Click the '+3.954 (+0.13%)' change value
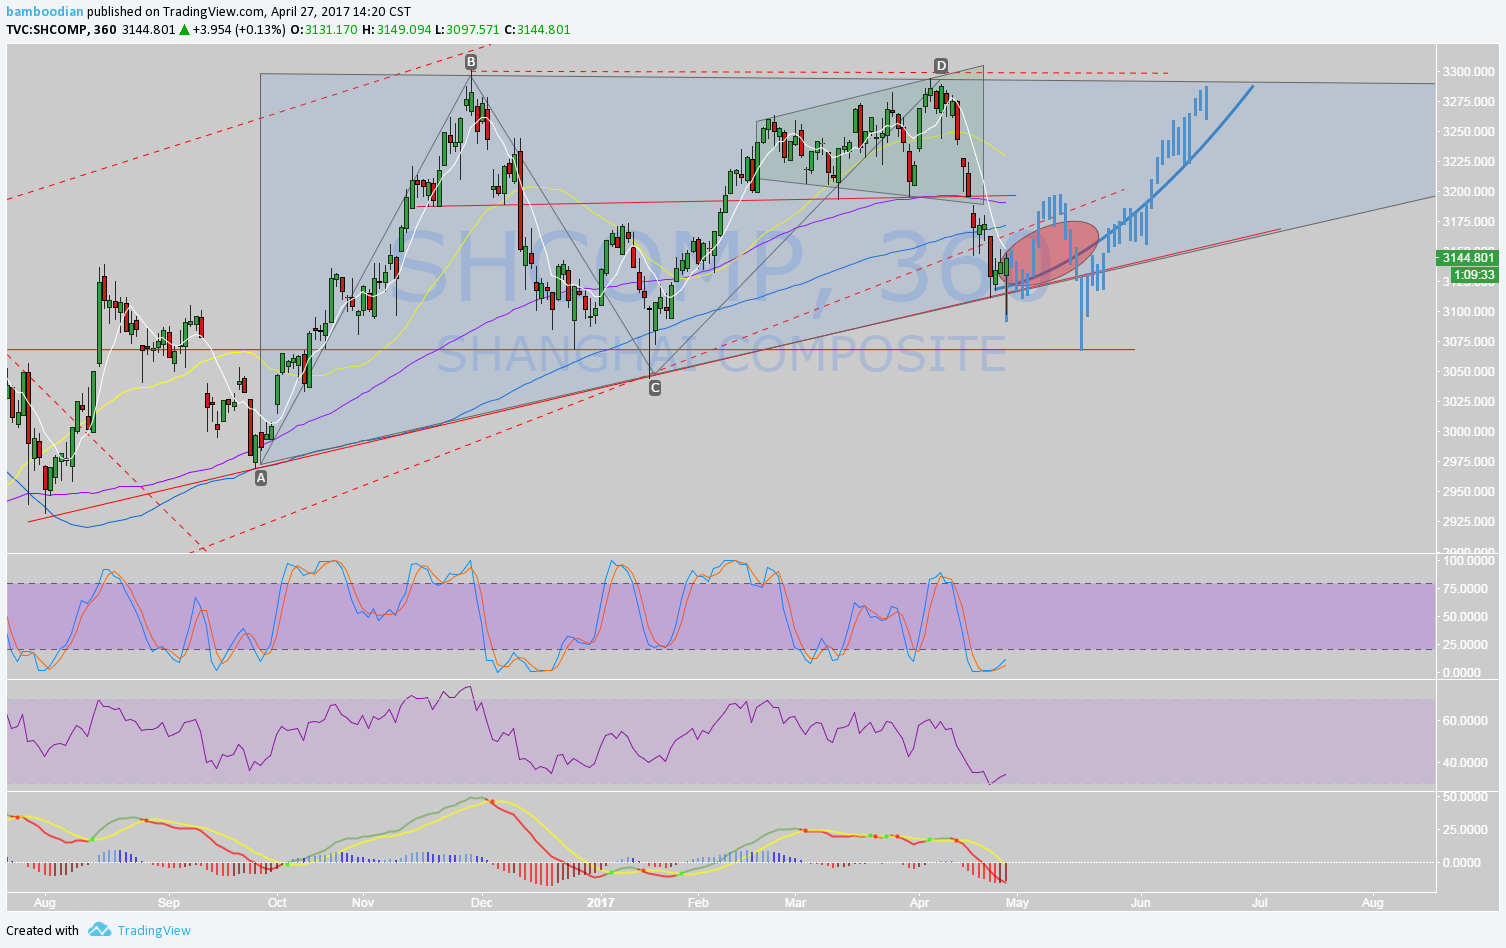Screen dimensions: 1506x948 click(x=238, y=30)
